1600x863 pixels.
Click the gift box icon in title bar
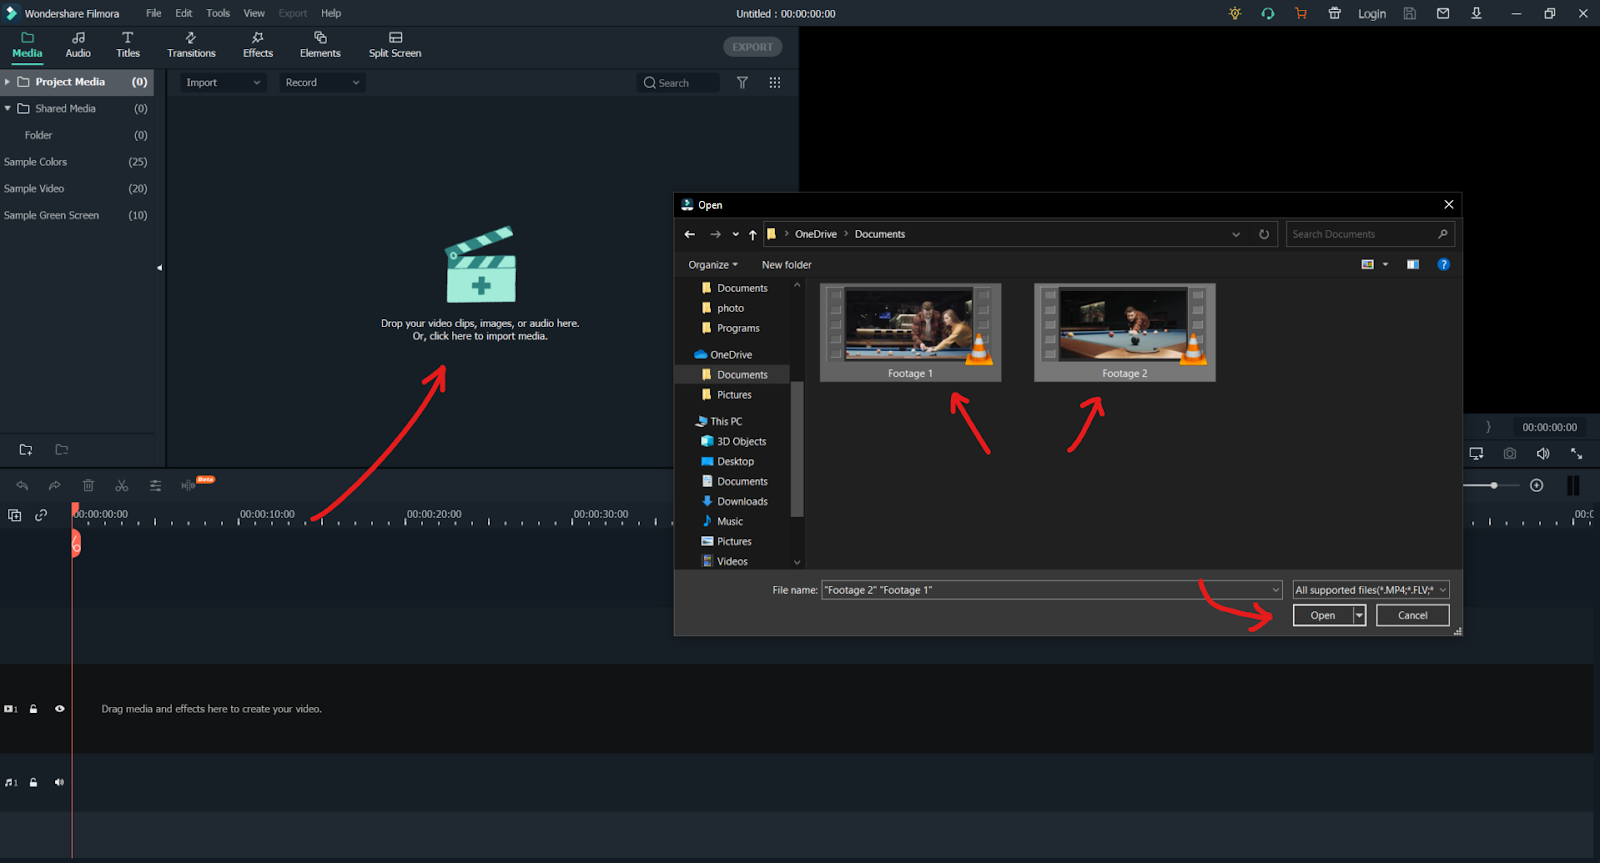point(1334,13)
